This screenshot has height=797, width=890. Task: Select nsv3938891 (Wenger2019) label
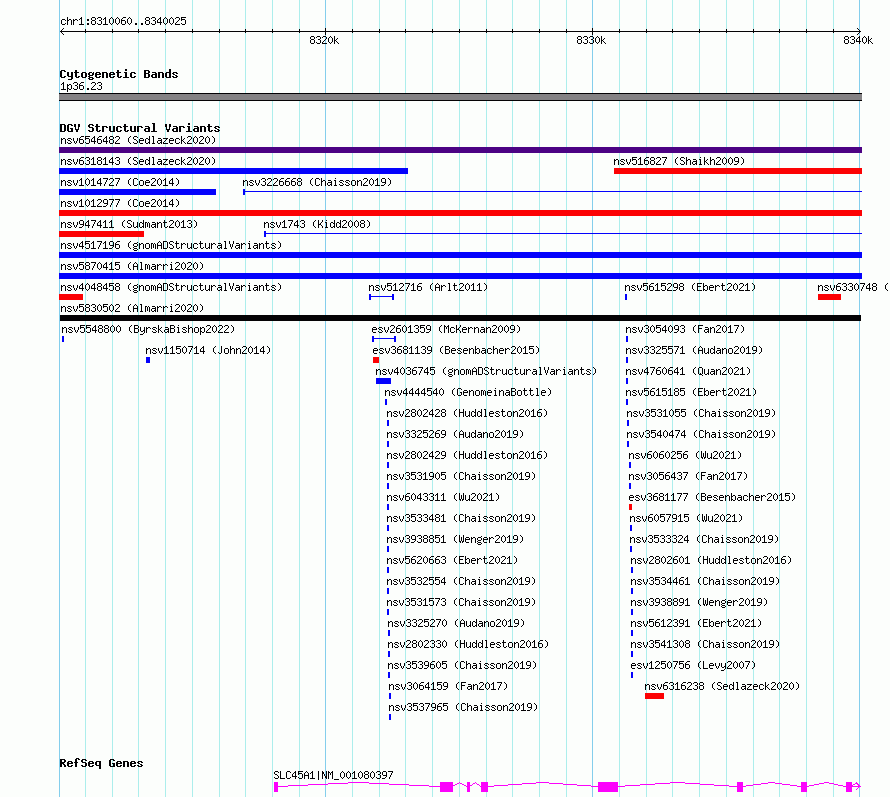[x=699, y=602]
